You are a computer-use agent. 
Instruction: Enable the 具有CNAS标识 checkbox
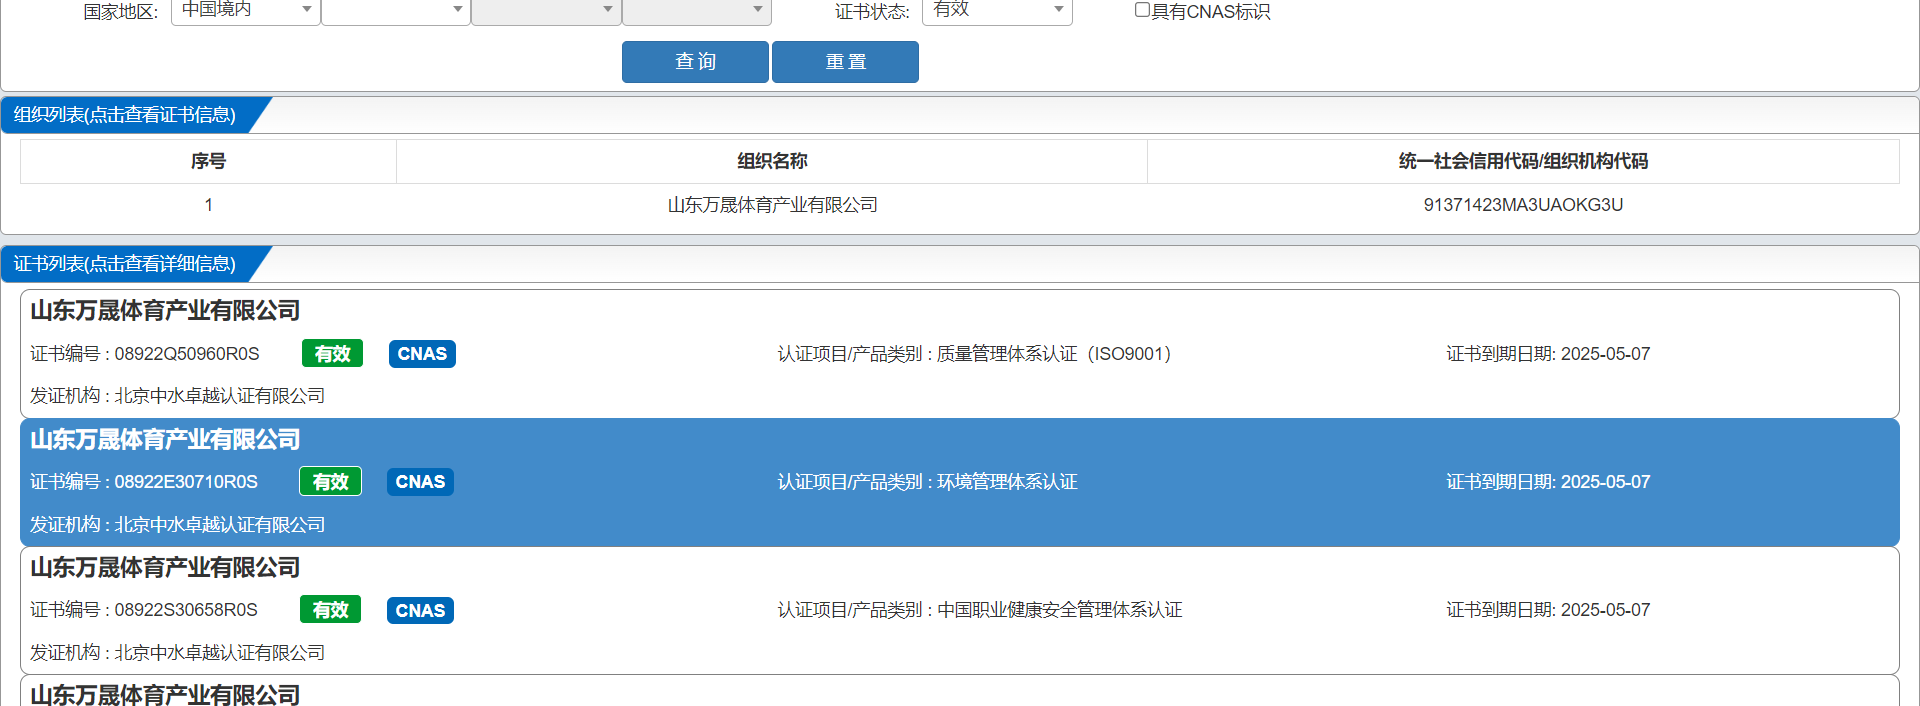coord(1142,10)
